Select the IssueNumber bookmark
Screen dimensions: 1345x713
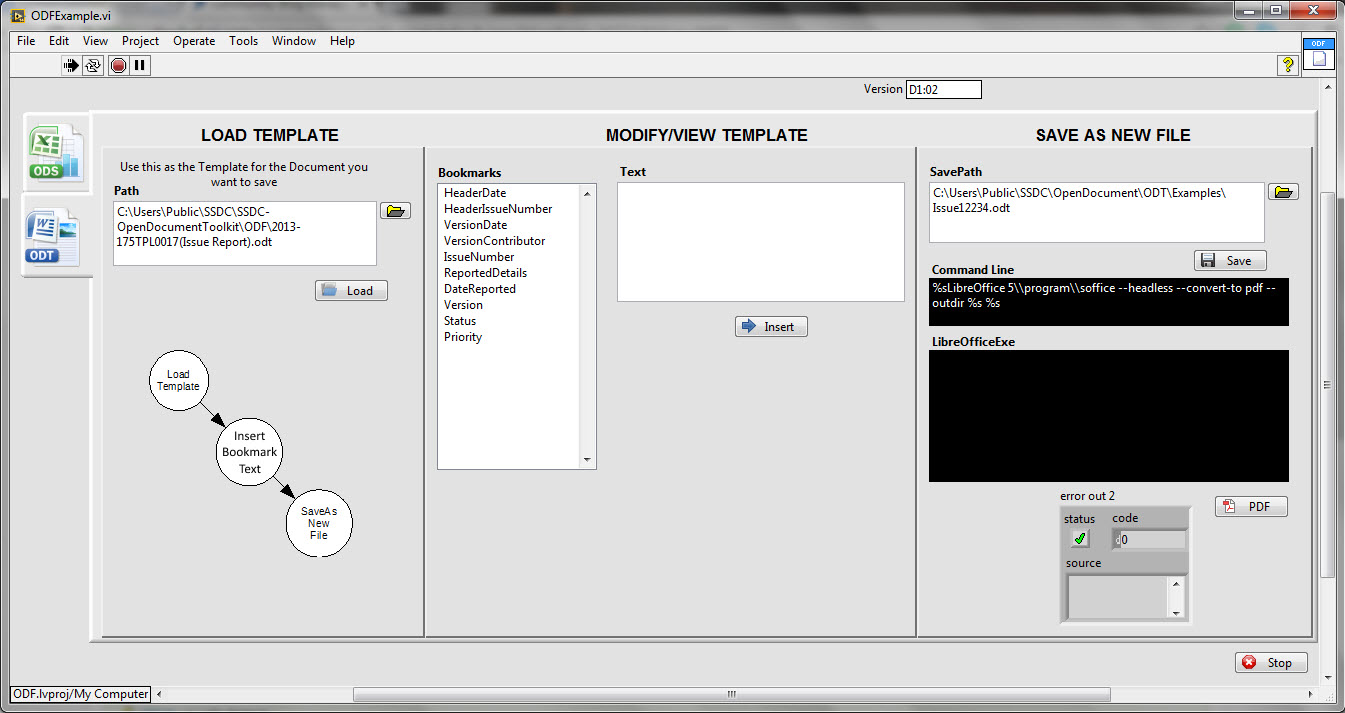pos(479,257)
